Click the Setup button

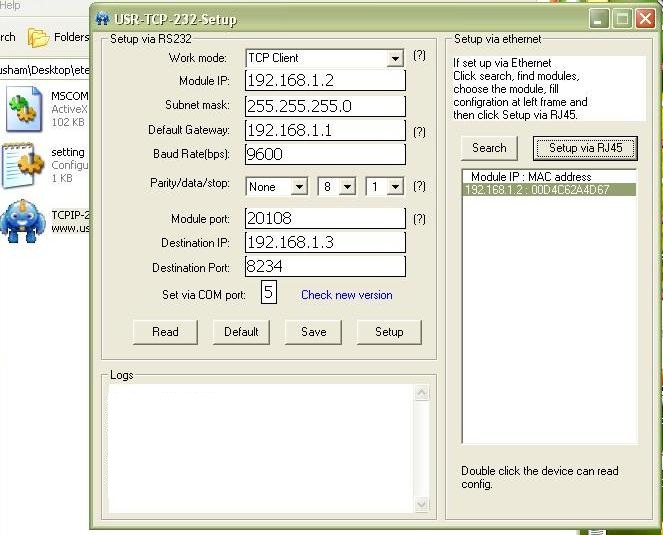tap(389, 332)
